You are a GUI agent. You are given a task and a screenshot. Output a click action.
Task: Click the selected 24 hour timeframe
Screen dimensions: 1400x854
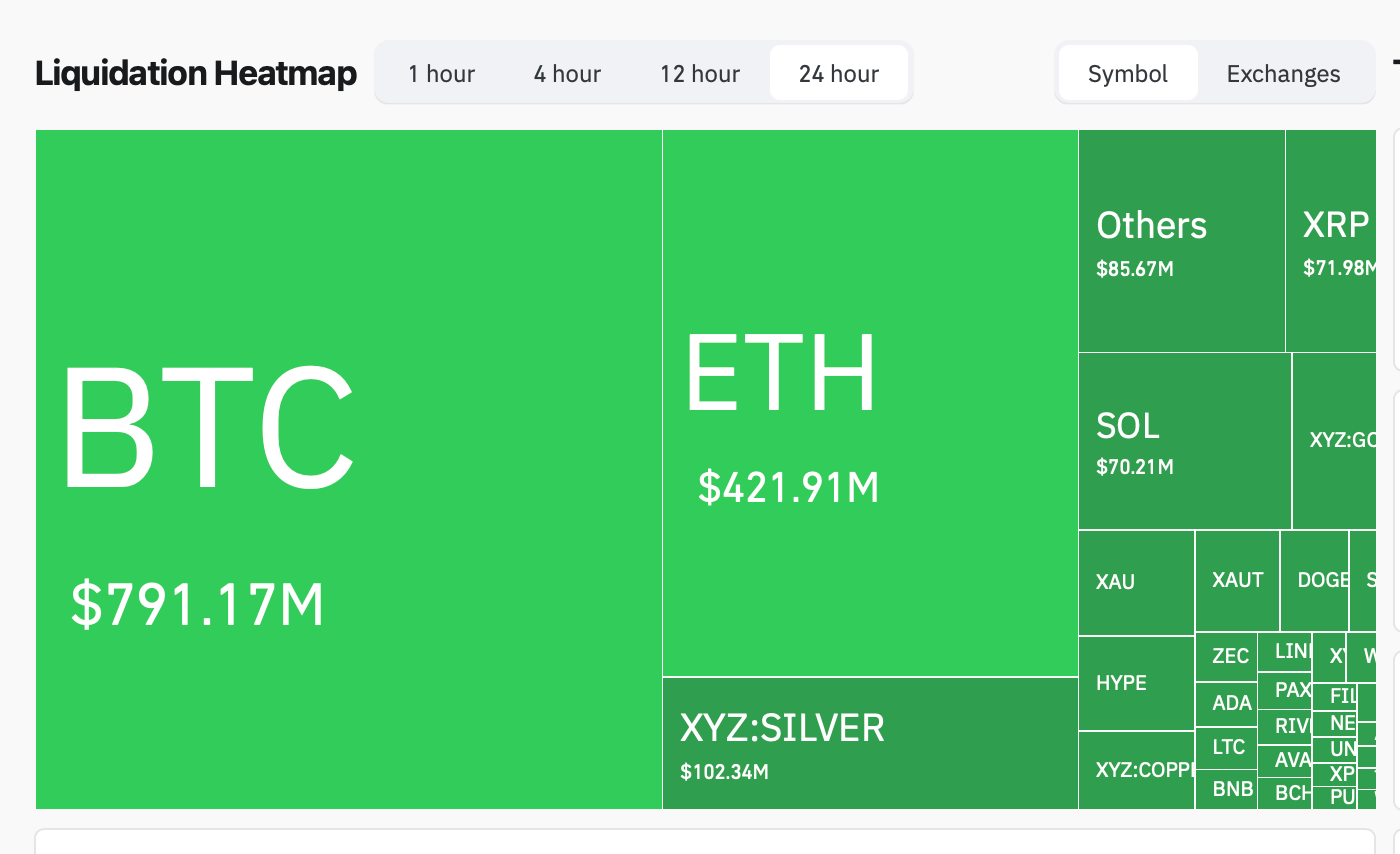tap(839, 73)
